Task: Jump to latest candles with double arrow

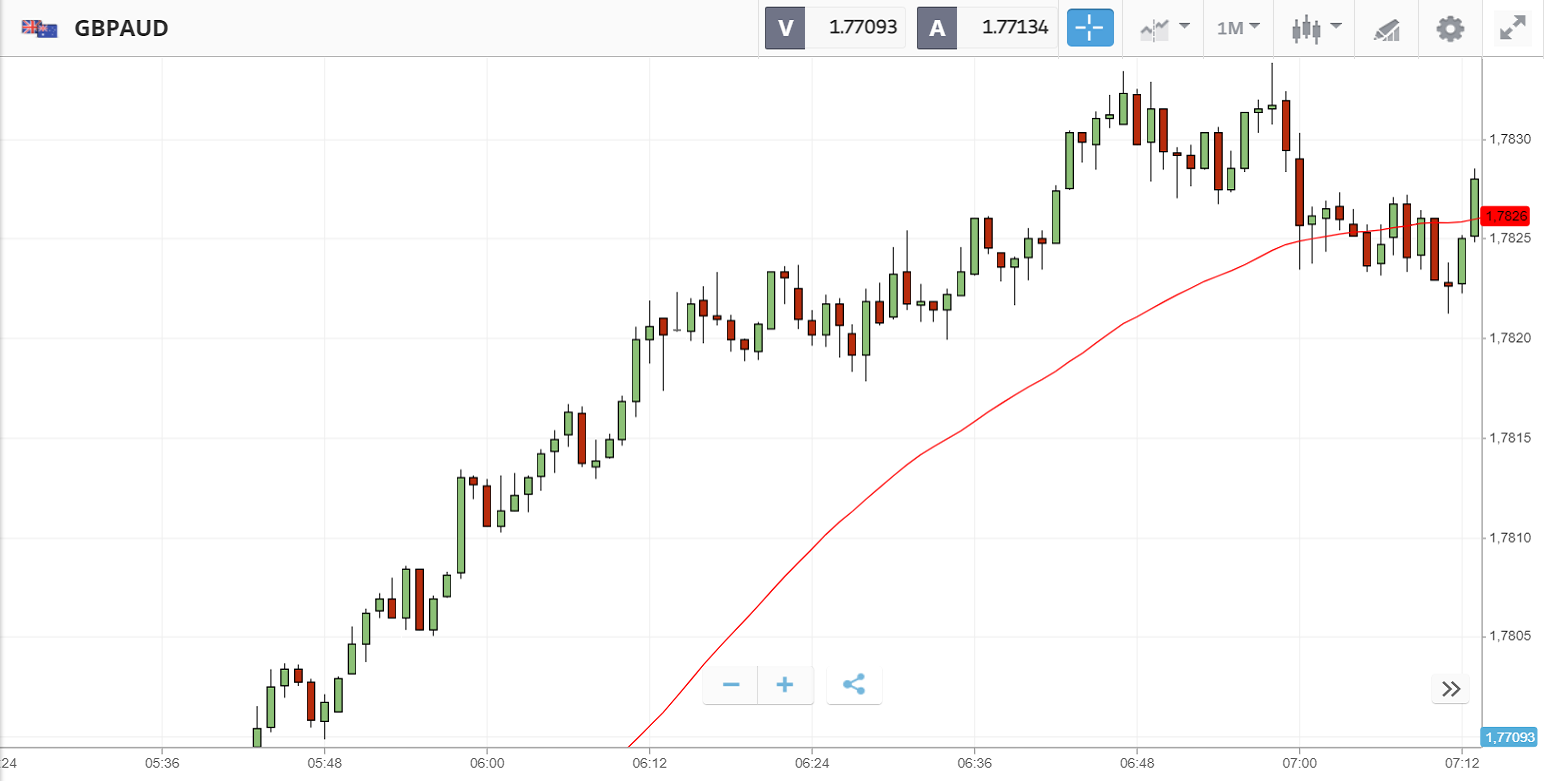Action: 1451,688
